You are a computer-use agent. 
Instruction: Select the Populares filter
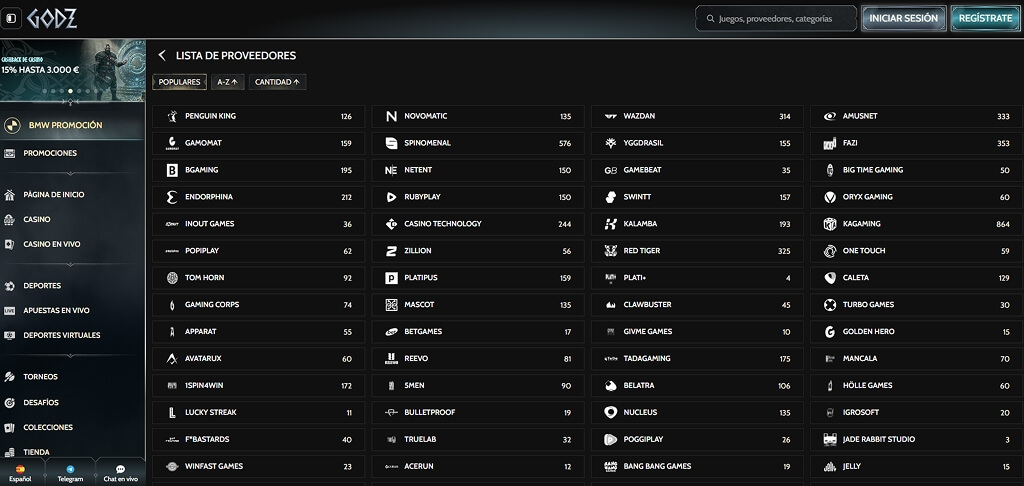(x=180, y=82)
